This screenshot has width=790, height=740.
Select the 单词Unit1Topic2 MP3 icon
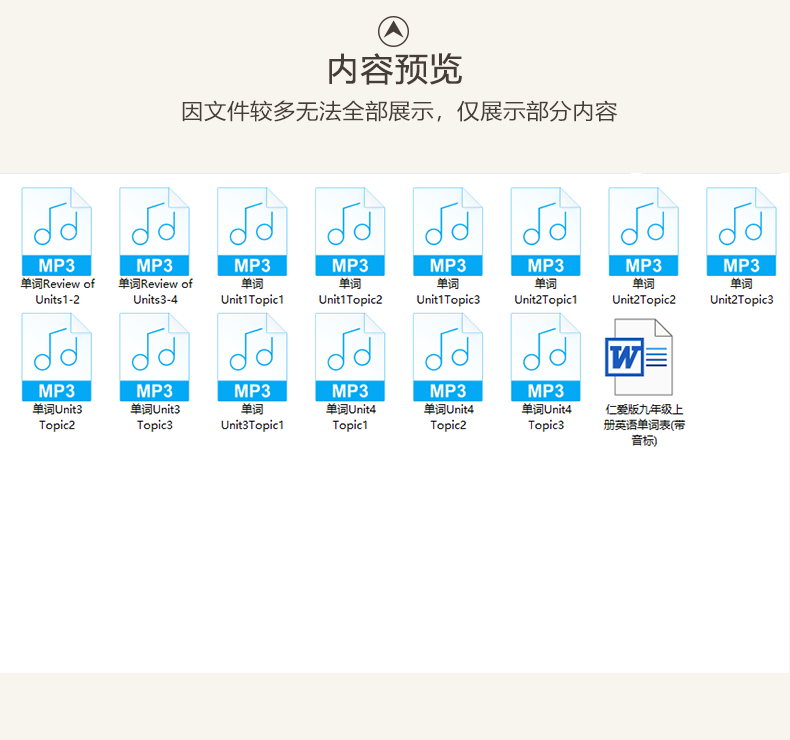[350, 232]
